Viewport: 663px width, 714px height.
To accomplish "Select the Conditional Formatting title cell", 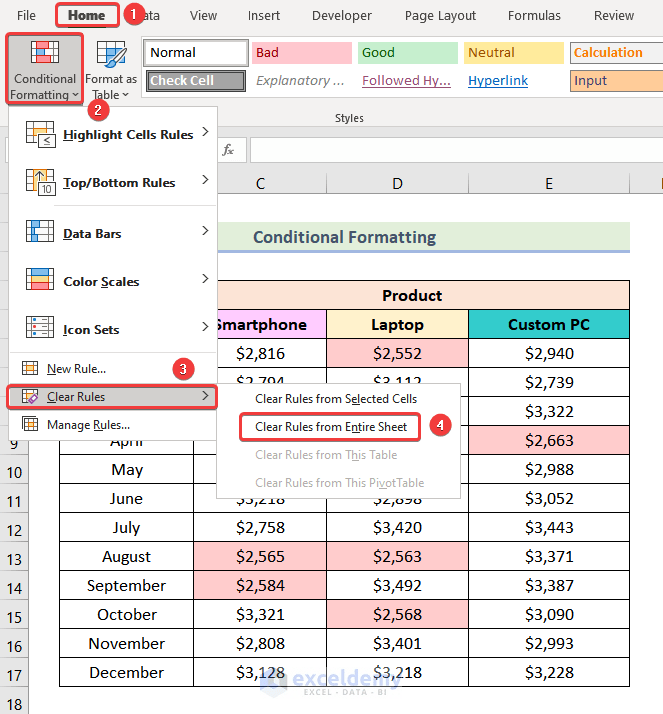I will [423, 237].
